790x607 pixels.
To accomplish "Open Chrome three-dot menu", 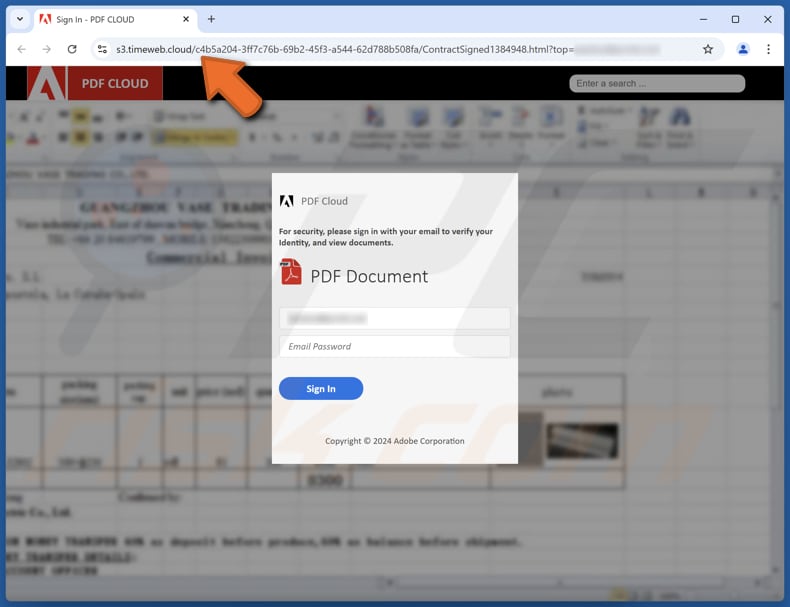I will pyautogui.click(x=768, y=49).
